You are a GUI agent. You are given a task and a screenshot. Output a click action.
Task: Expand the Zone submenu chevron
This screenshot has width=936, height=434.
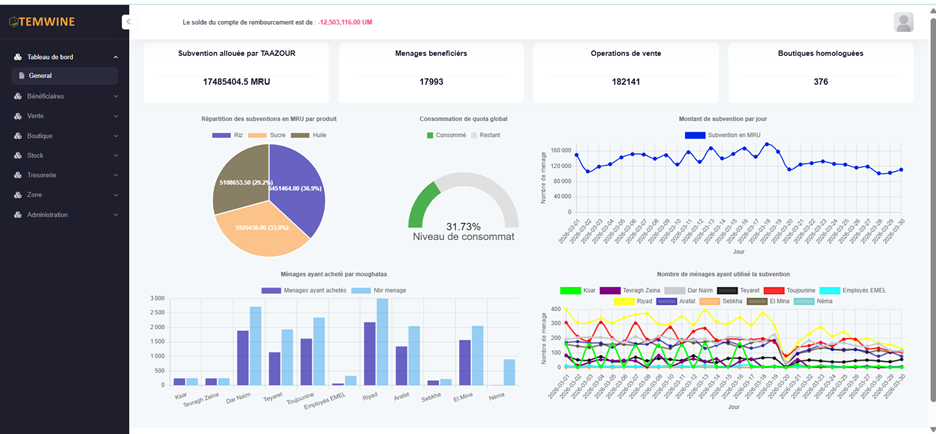116,194
